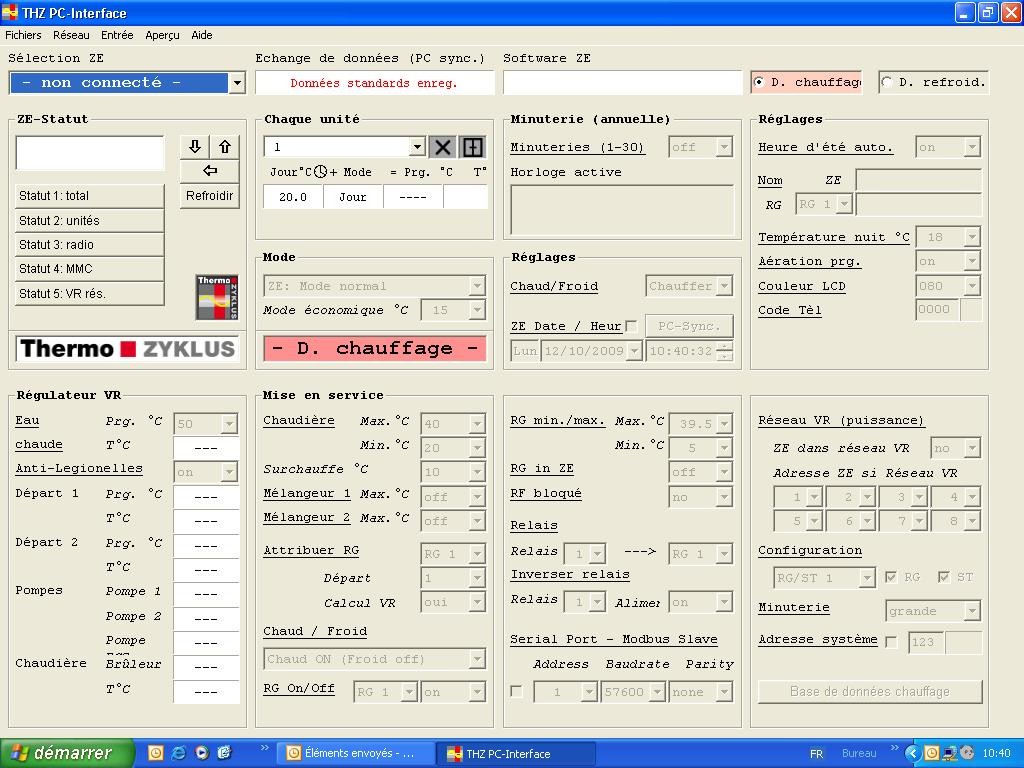Toggle the ZE Date / Heure checkbox
The height and width of the screenshot is (768, 1024).
[x=631, y=326]
